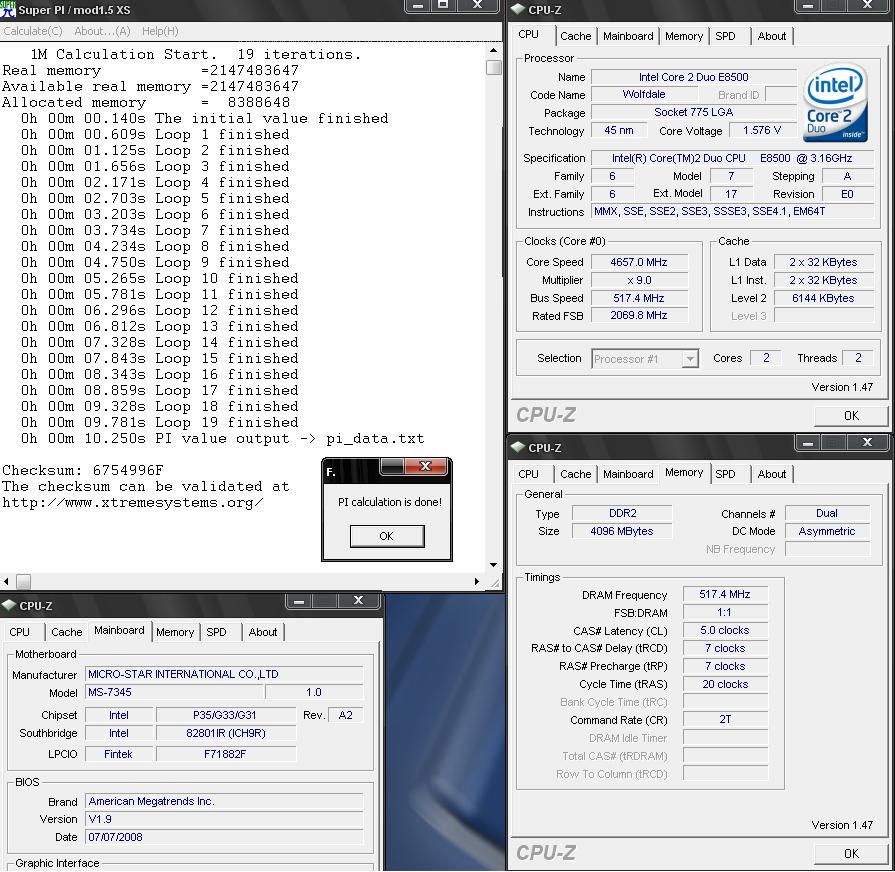Click the Core Speed value 4657.0 MHz

(x=639, y=262)
